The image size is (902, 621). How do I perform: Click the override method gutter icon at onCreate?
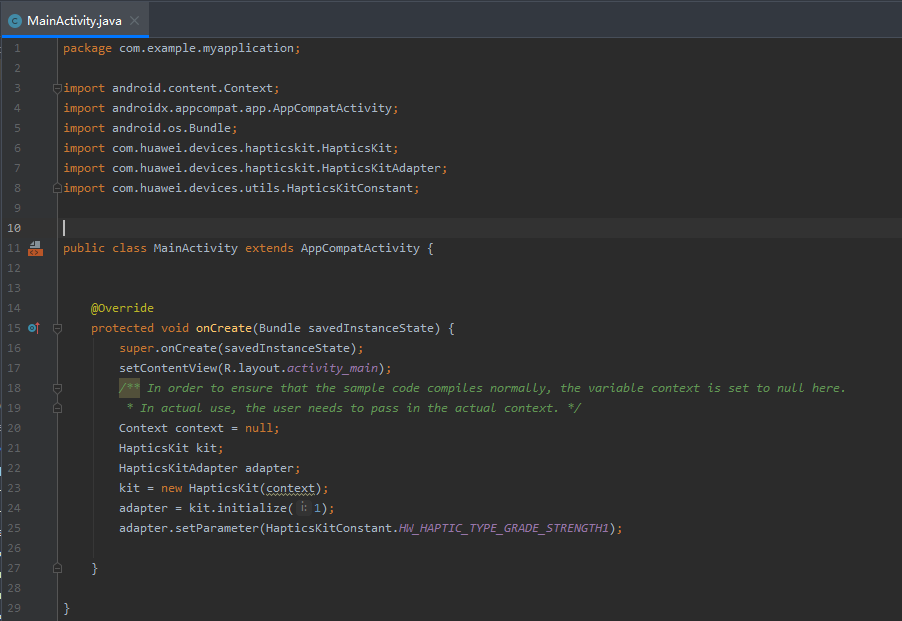coord(33,328)
